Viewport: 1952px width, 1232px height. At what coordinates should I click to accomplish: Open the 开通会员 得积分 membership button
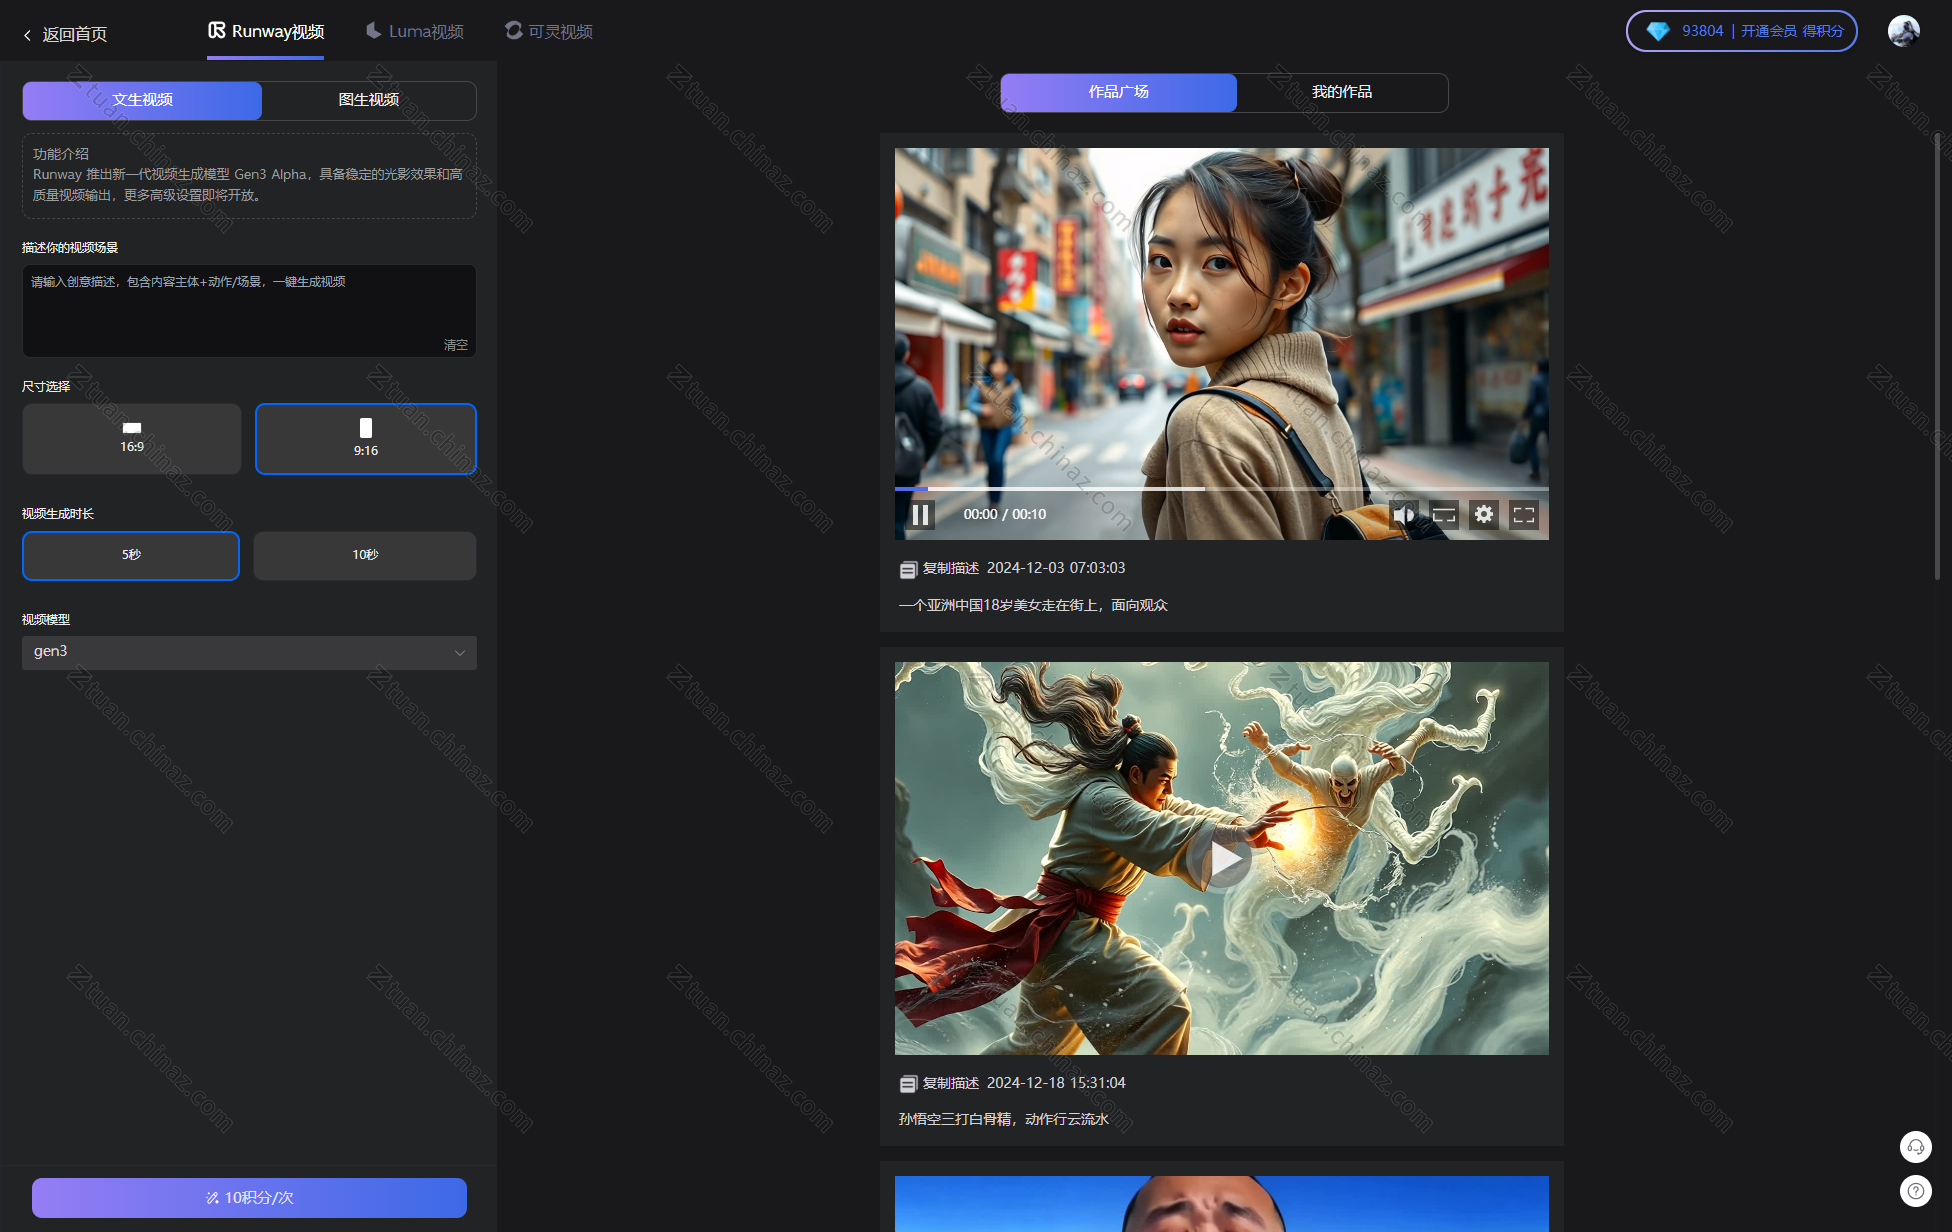(x=1791, y=31)
